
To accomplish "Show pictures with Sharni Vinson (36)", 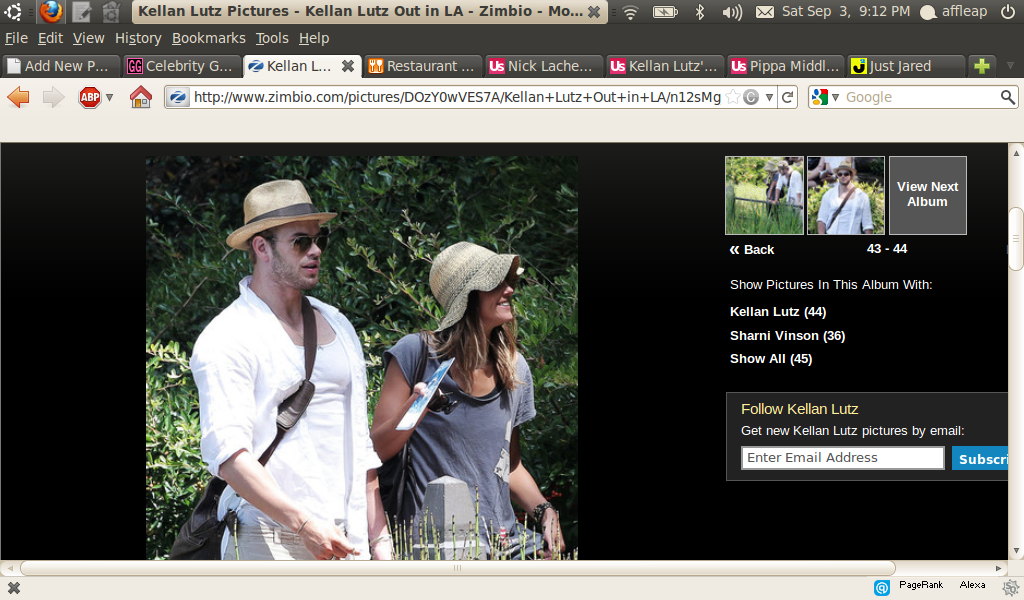I will pyautogui.click(x=788, y=336).
